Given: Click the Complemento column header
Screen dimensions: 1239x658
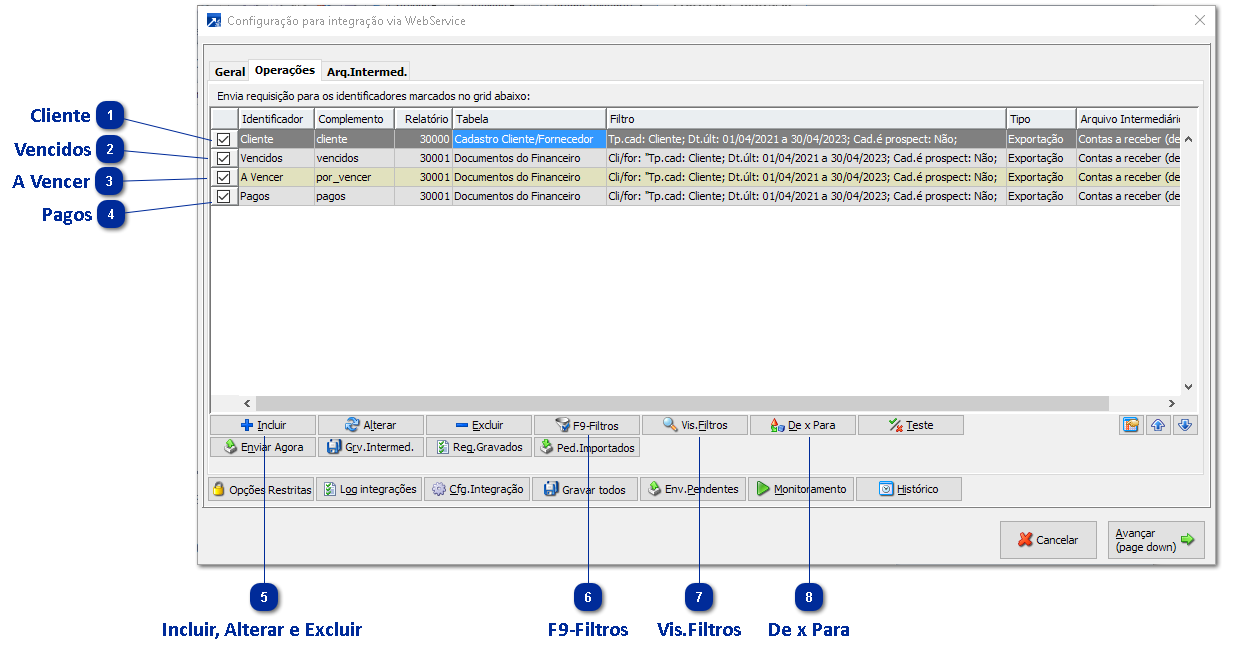Looking at the screenshot, I should tap(354, 119).
